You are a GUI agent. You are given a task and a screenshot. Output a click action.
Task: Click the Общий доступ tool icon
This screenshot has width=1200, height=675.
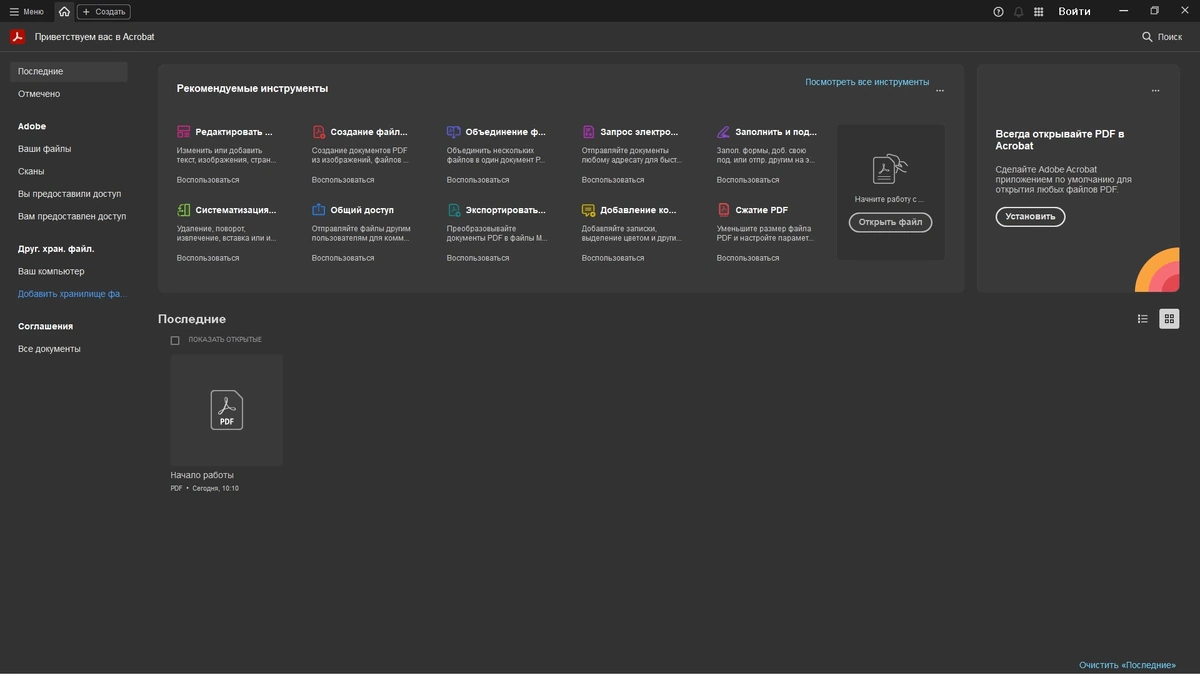(x=318, y=210)
